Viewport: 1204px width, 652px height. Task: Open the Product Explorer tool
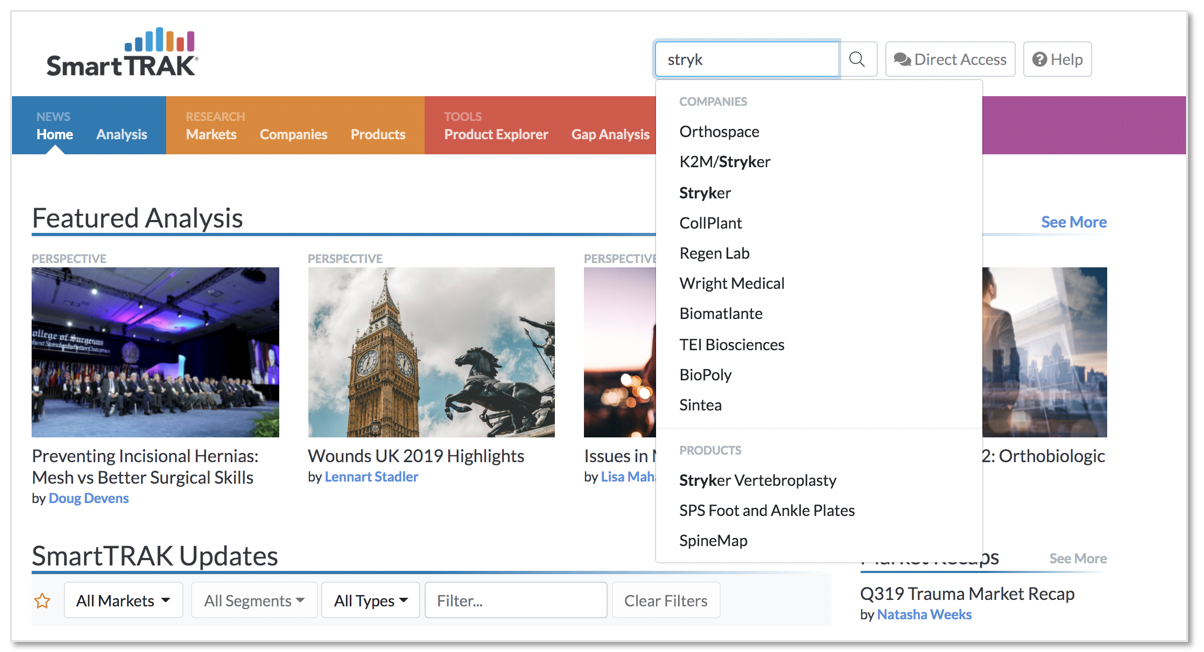pyautogui.click(x=495, y=133)
